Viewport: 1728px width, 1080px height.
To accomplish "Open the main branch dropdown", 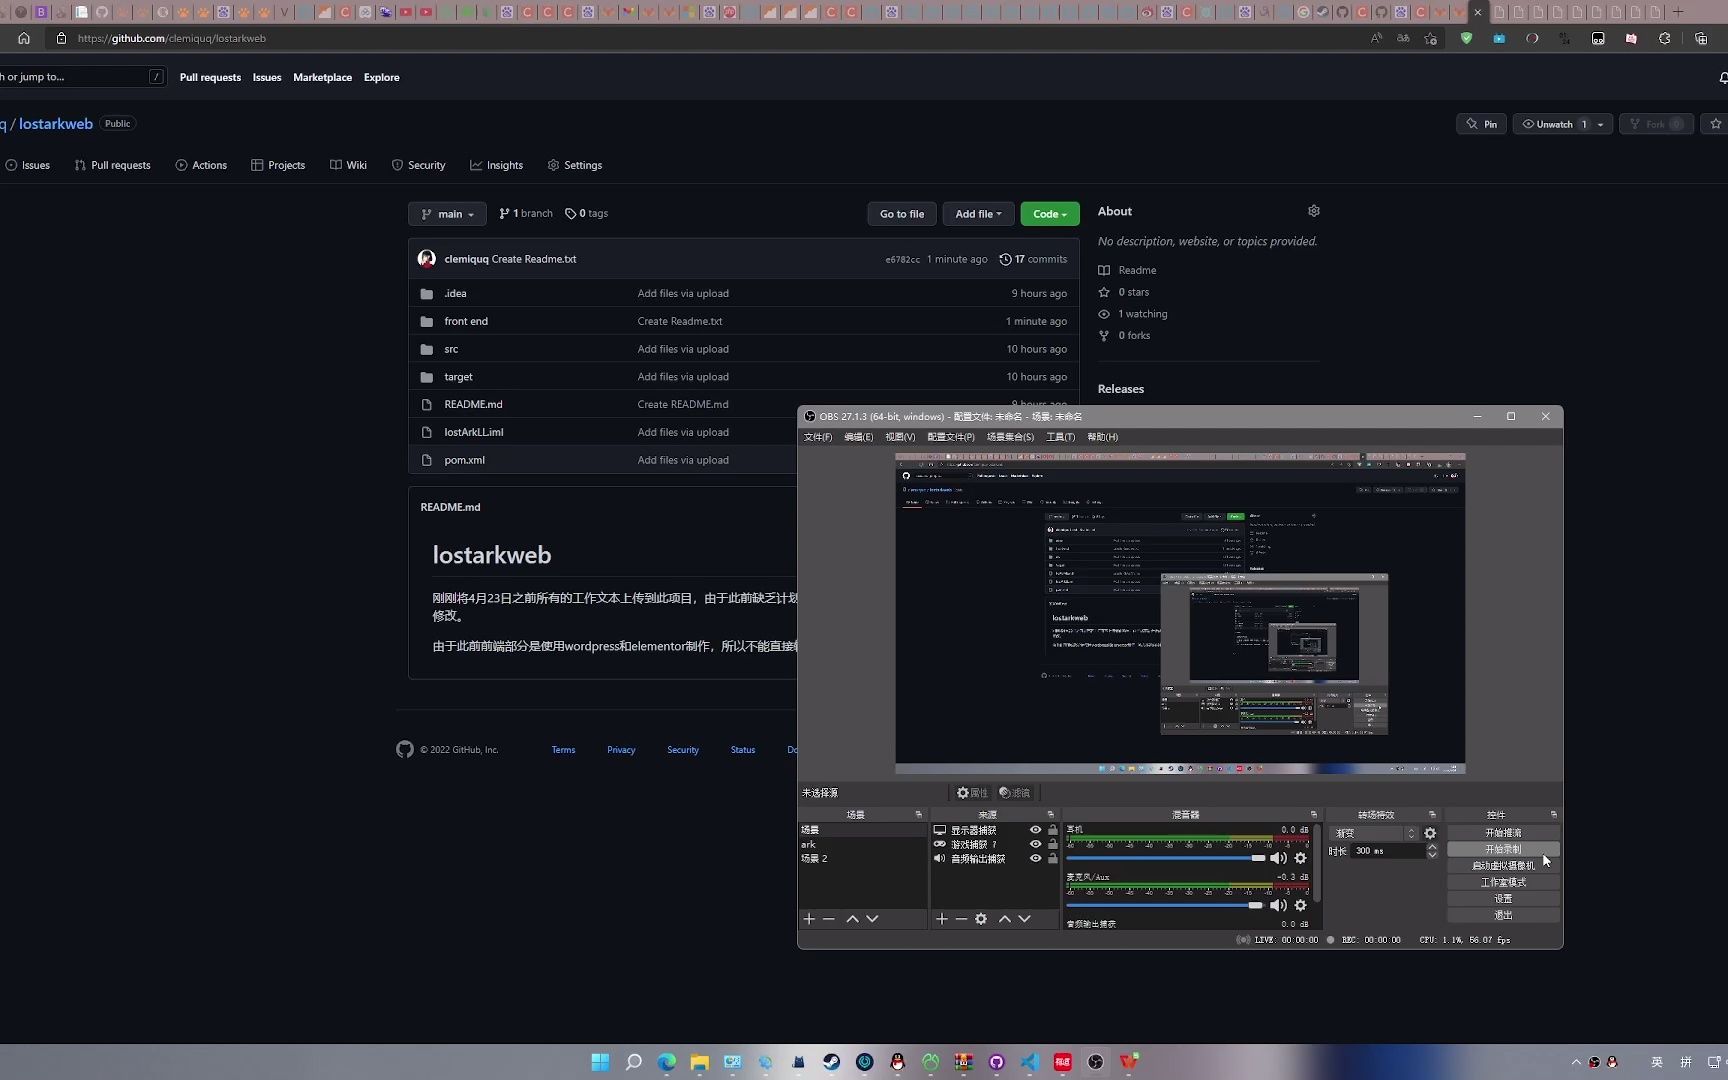I will coord(447,214).
